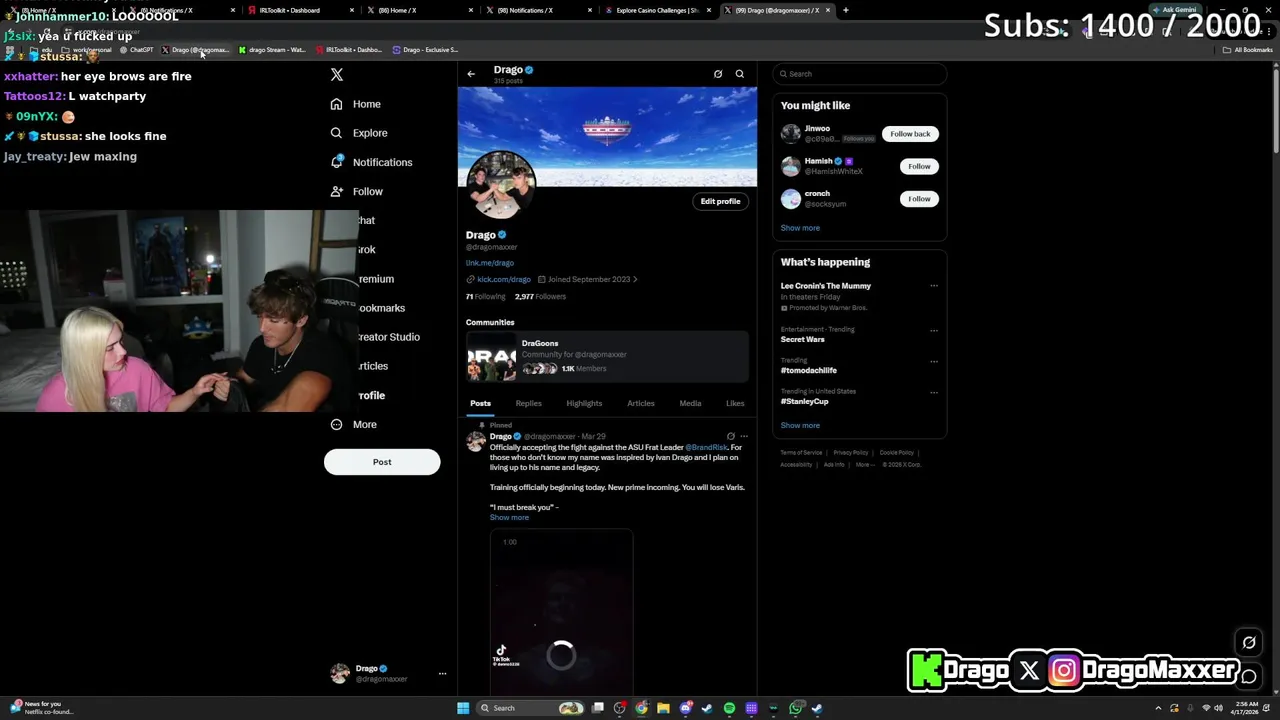
Task: Switch to the Posts tab
Action: [x=480, y=404]
